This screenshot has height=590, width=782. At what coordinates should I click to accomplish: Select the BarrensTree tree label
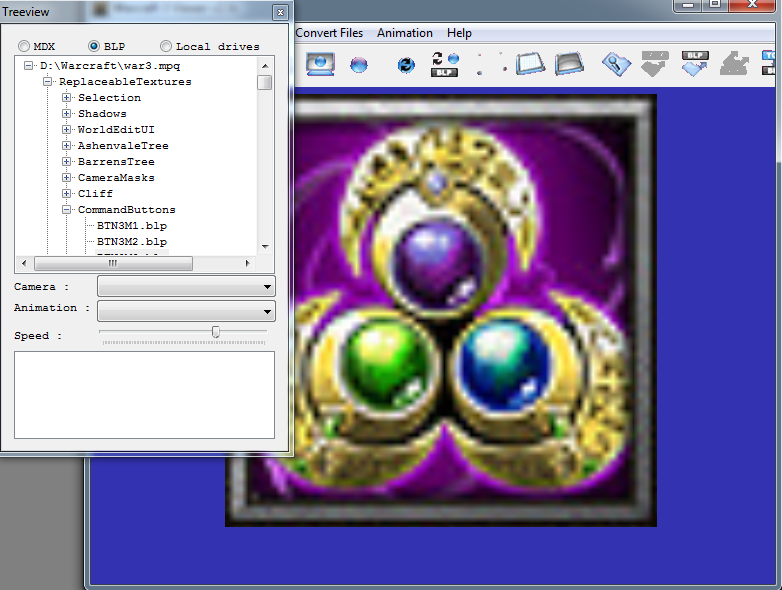pyautogui.click(x=116, y=162)
